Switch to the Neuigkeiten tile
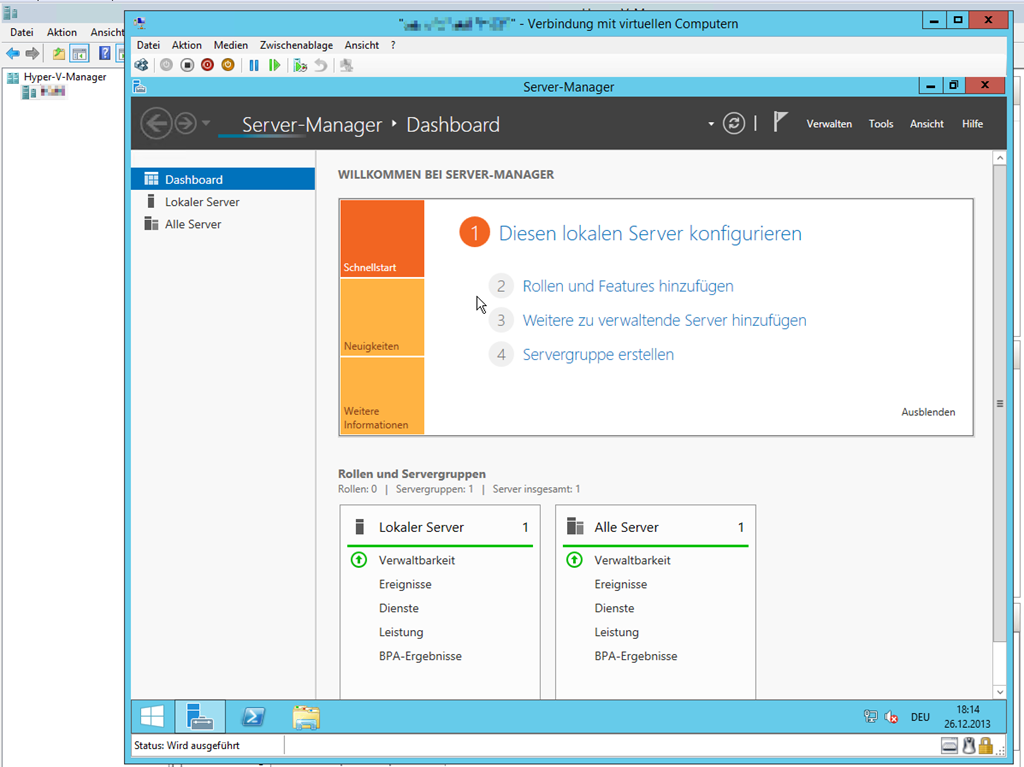1024x767 pixels. click(382, 317)
